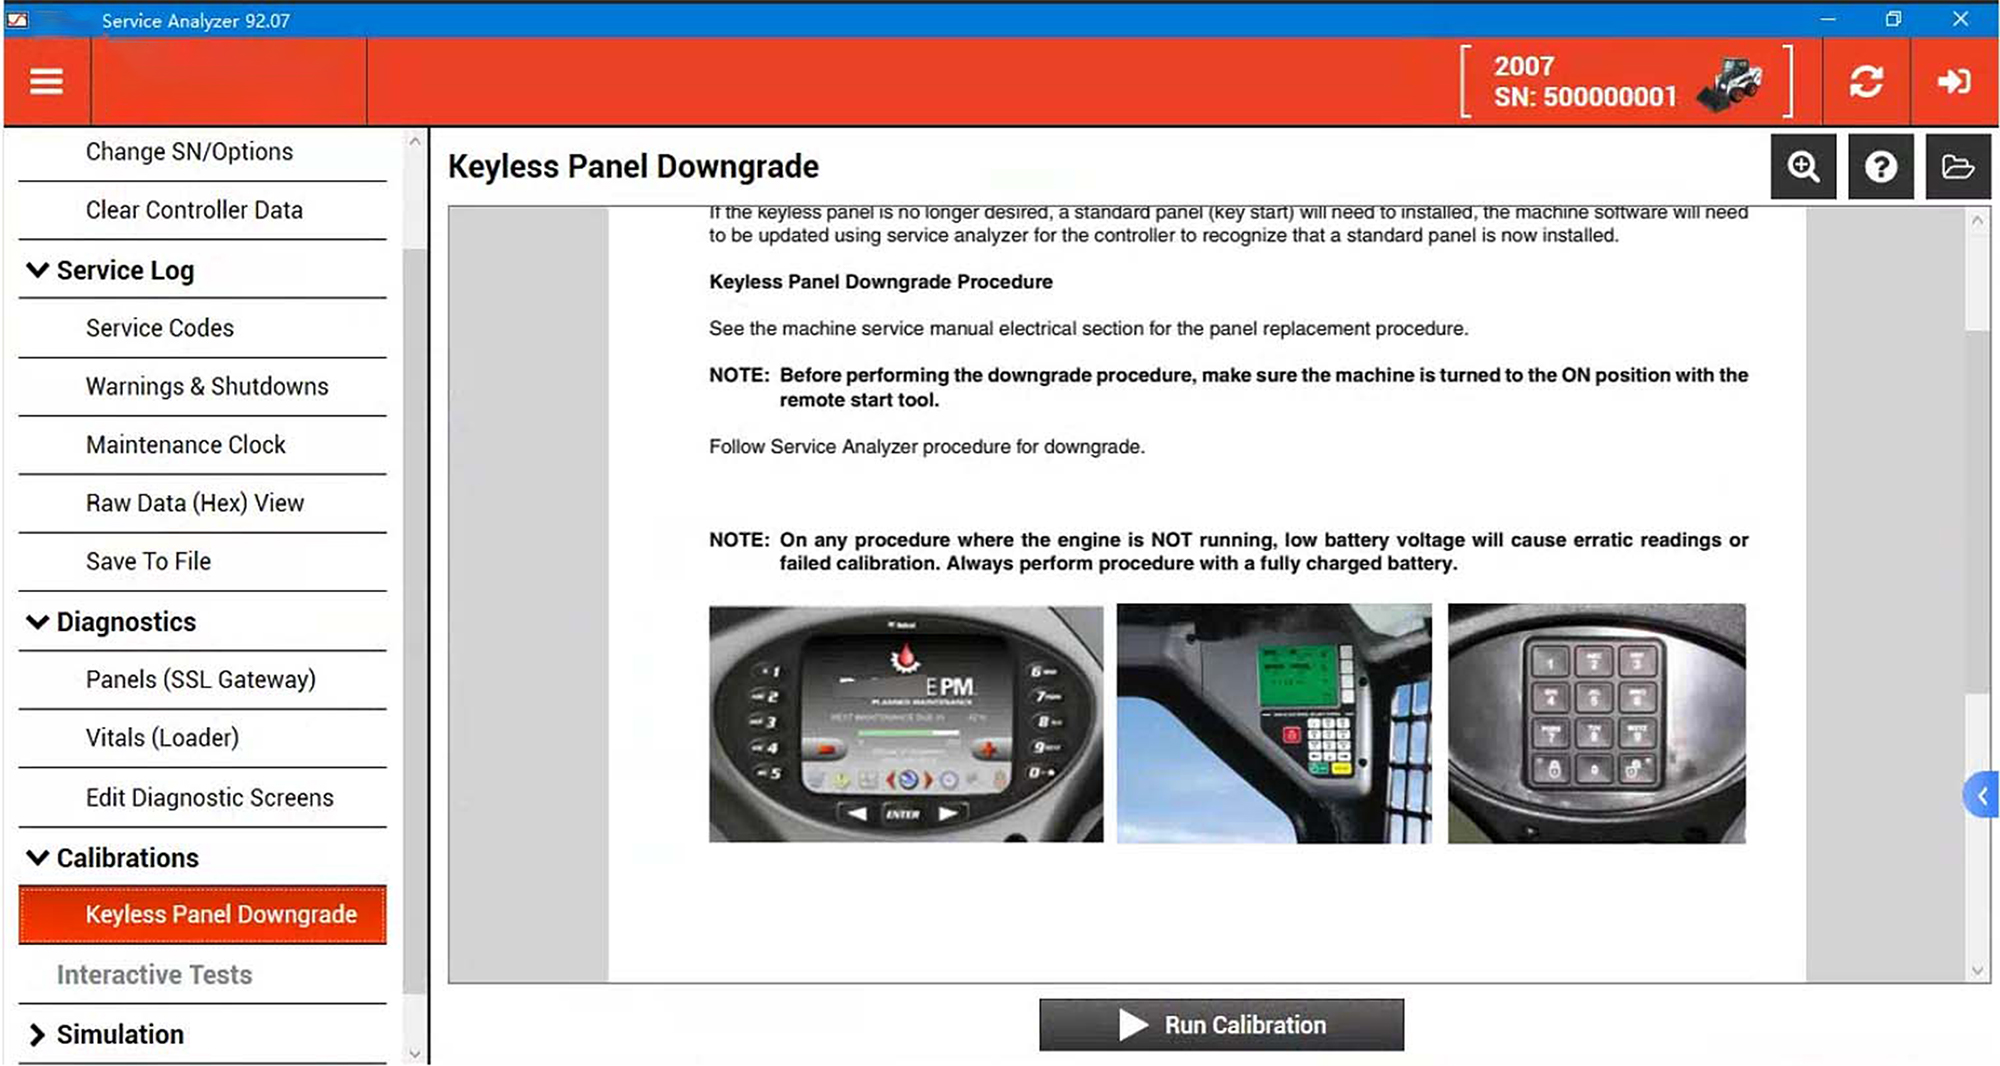
Task: Click the Service Analyzer app icon in title bar
Action: pos(18,19)
